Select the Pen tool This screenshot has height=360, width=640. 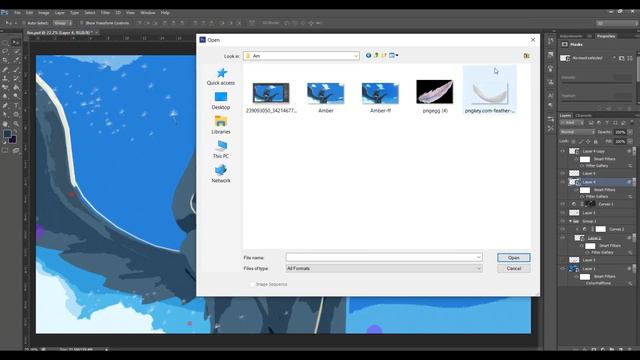pyautogui.click(x=5, y=105)
